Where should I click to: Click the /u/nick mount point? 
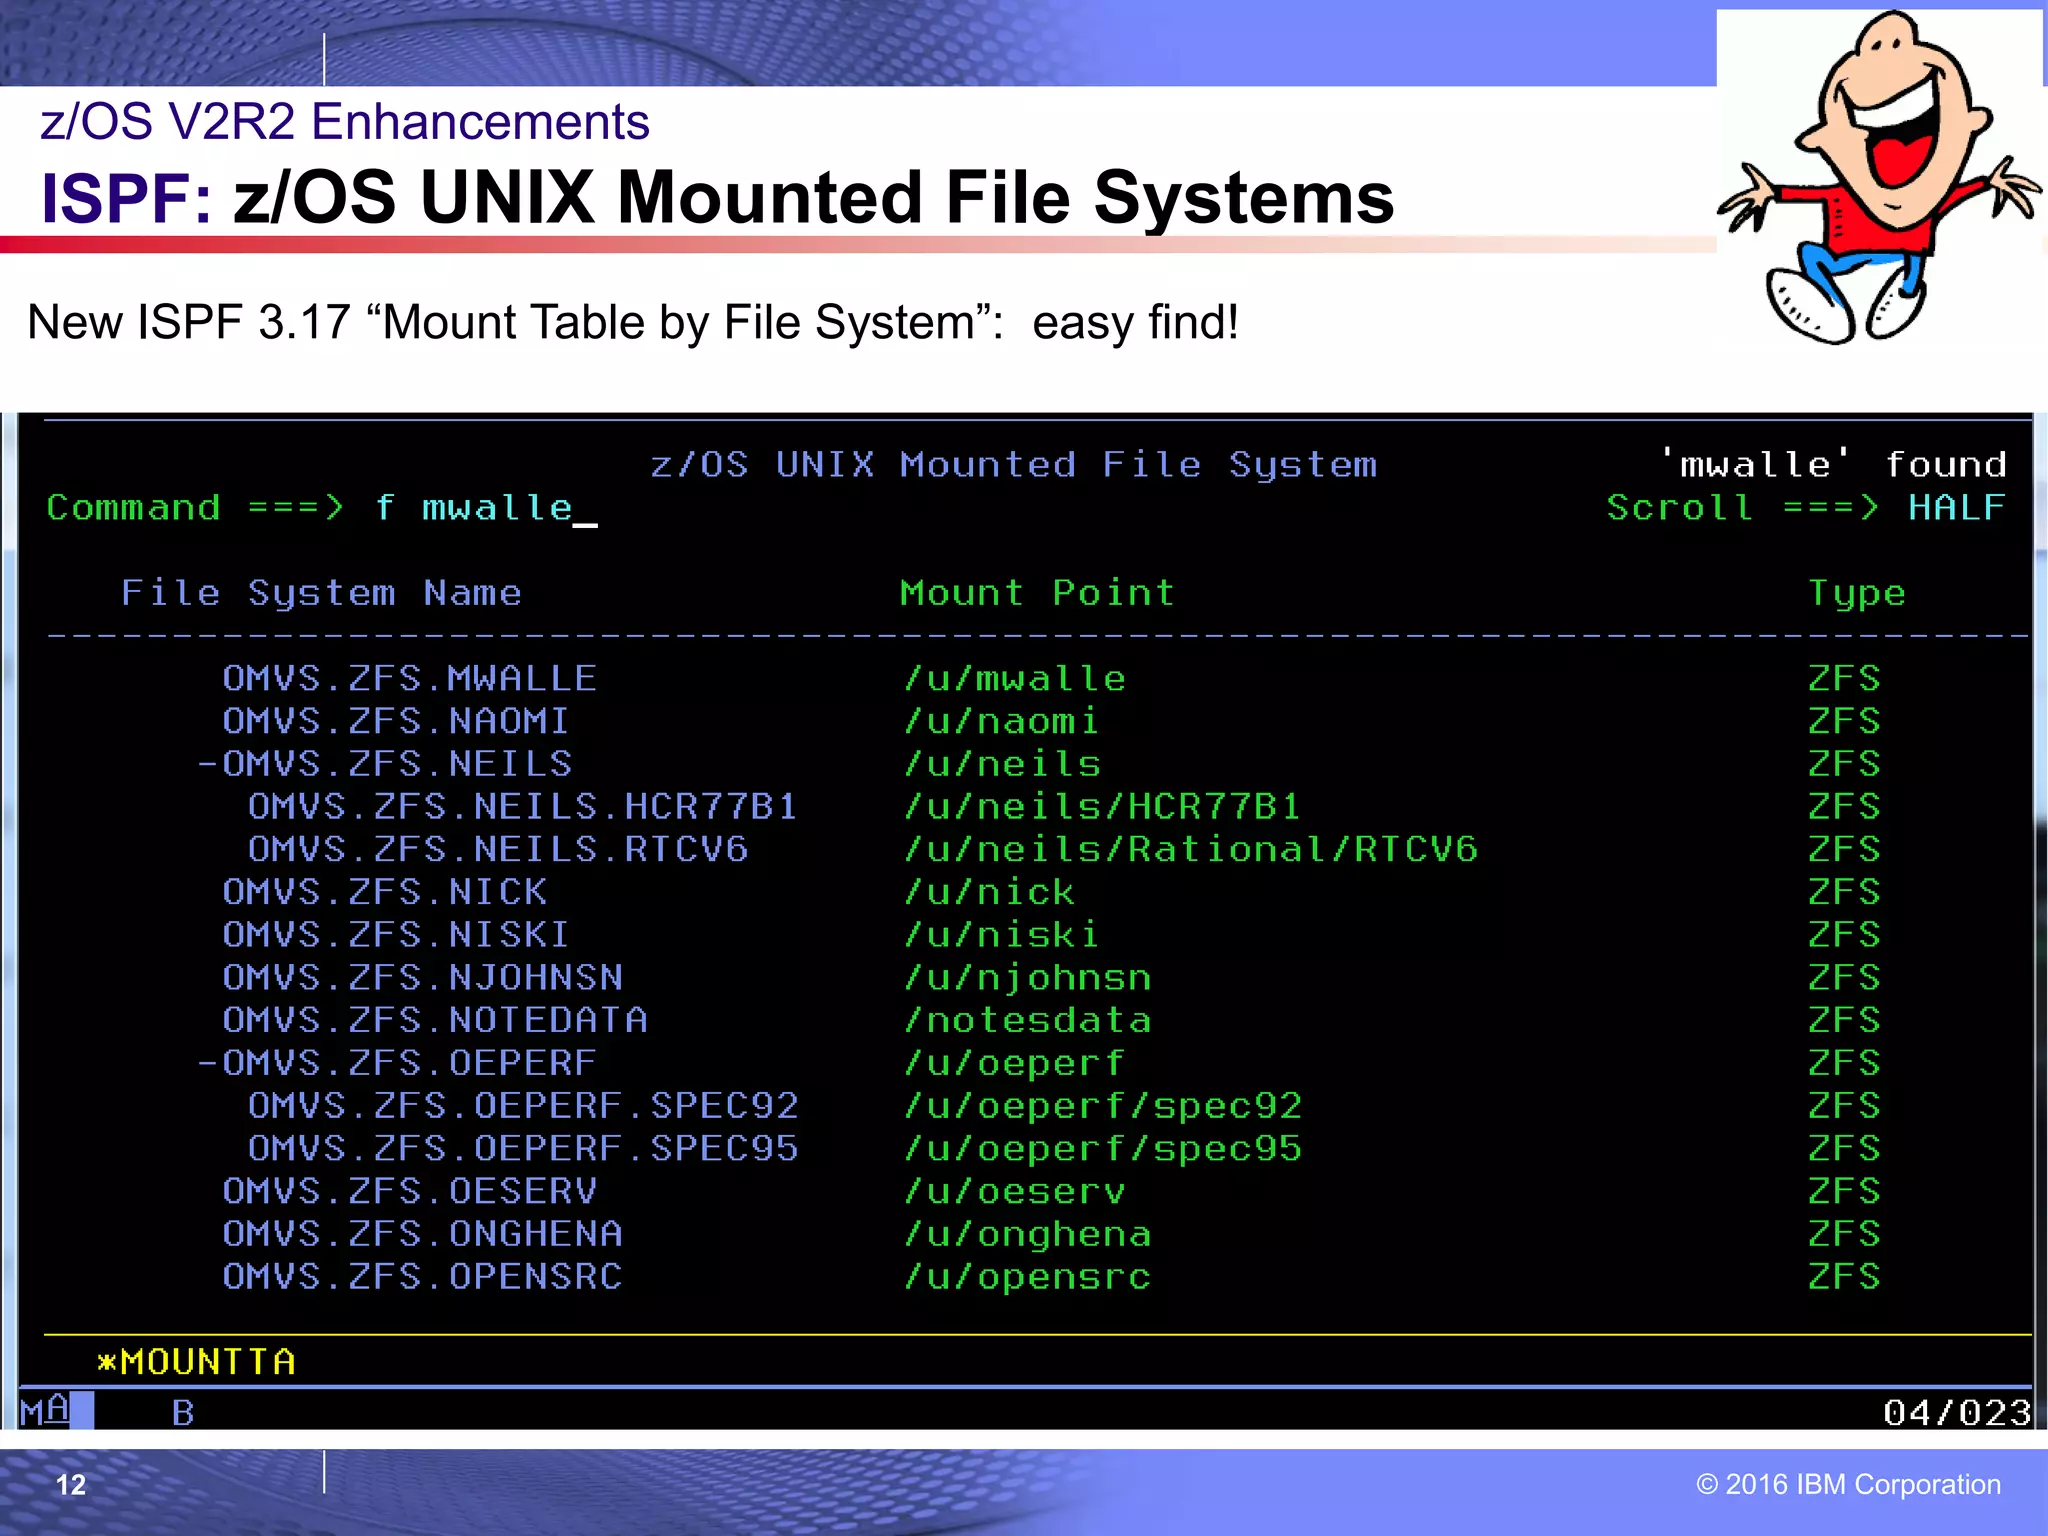(x=989, y=892)
